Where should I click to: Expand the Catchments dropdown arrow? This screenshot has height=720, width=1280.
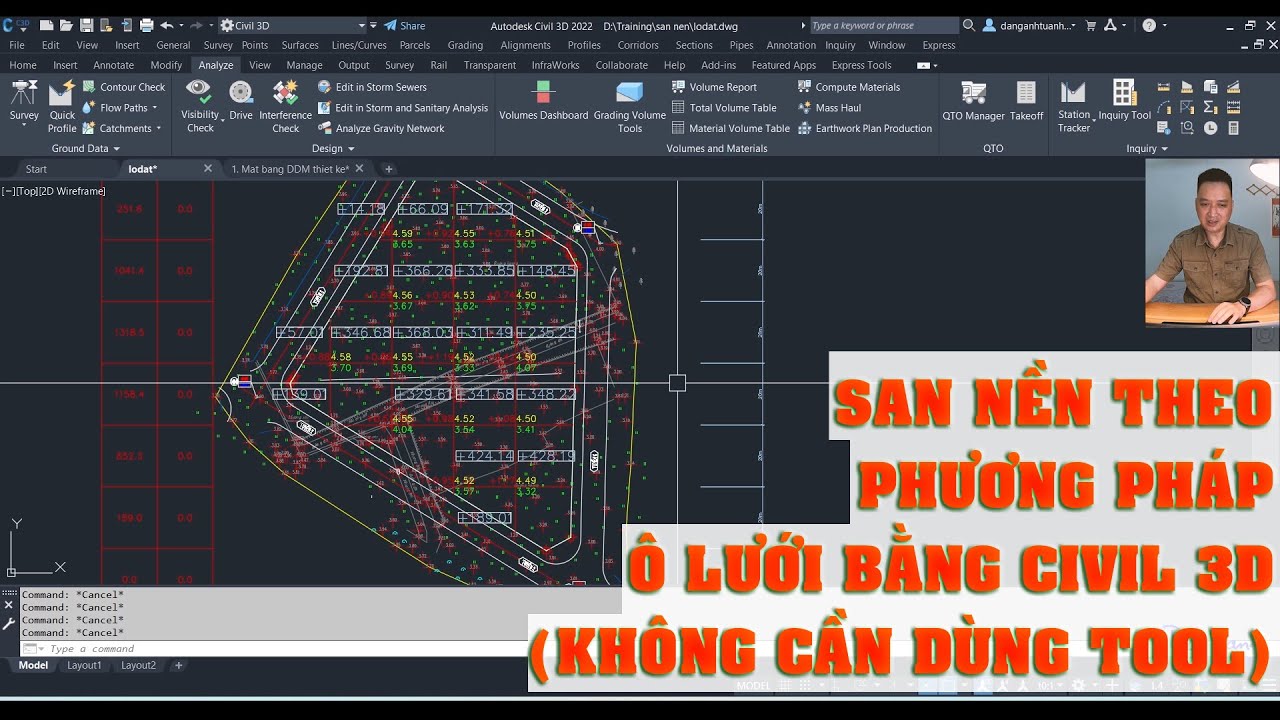point(159,128)
